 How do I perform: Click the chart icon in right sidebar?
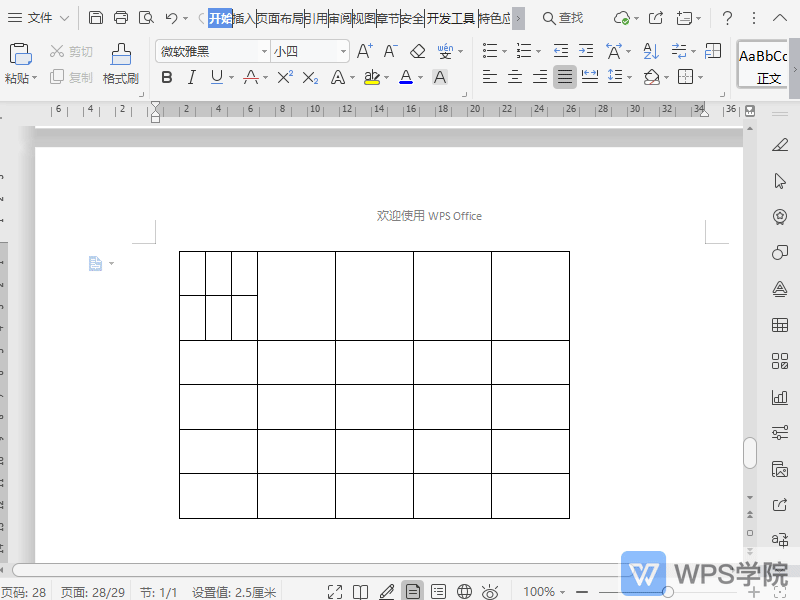click(x=780, y=397)
